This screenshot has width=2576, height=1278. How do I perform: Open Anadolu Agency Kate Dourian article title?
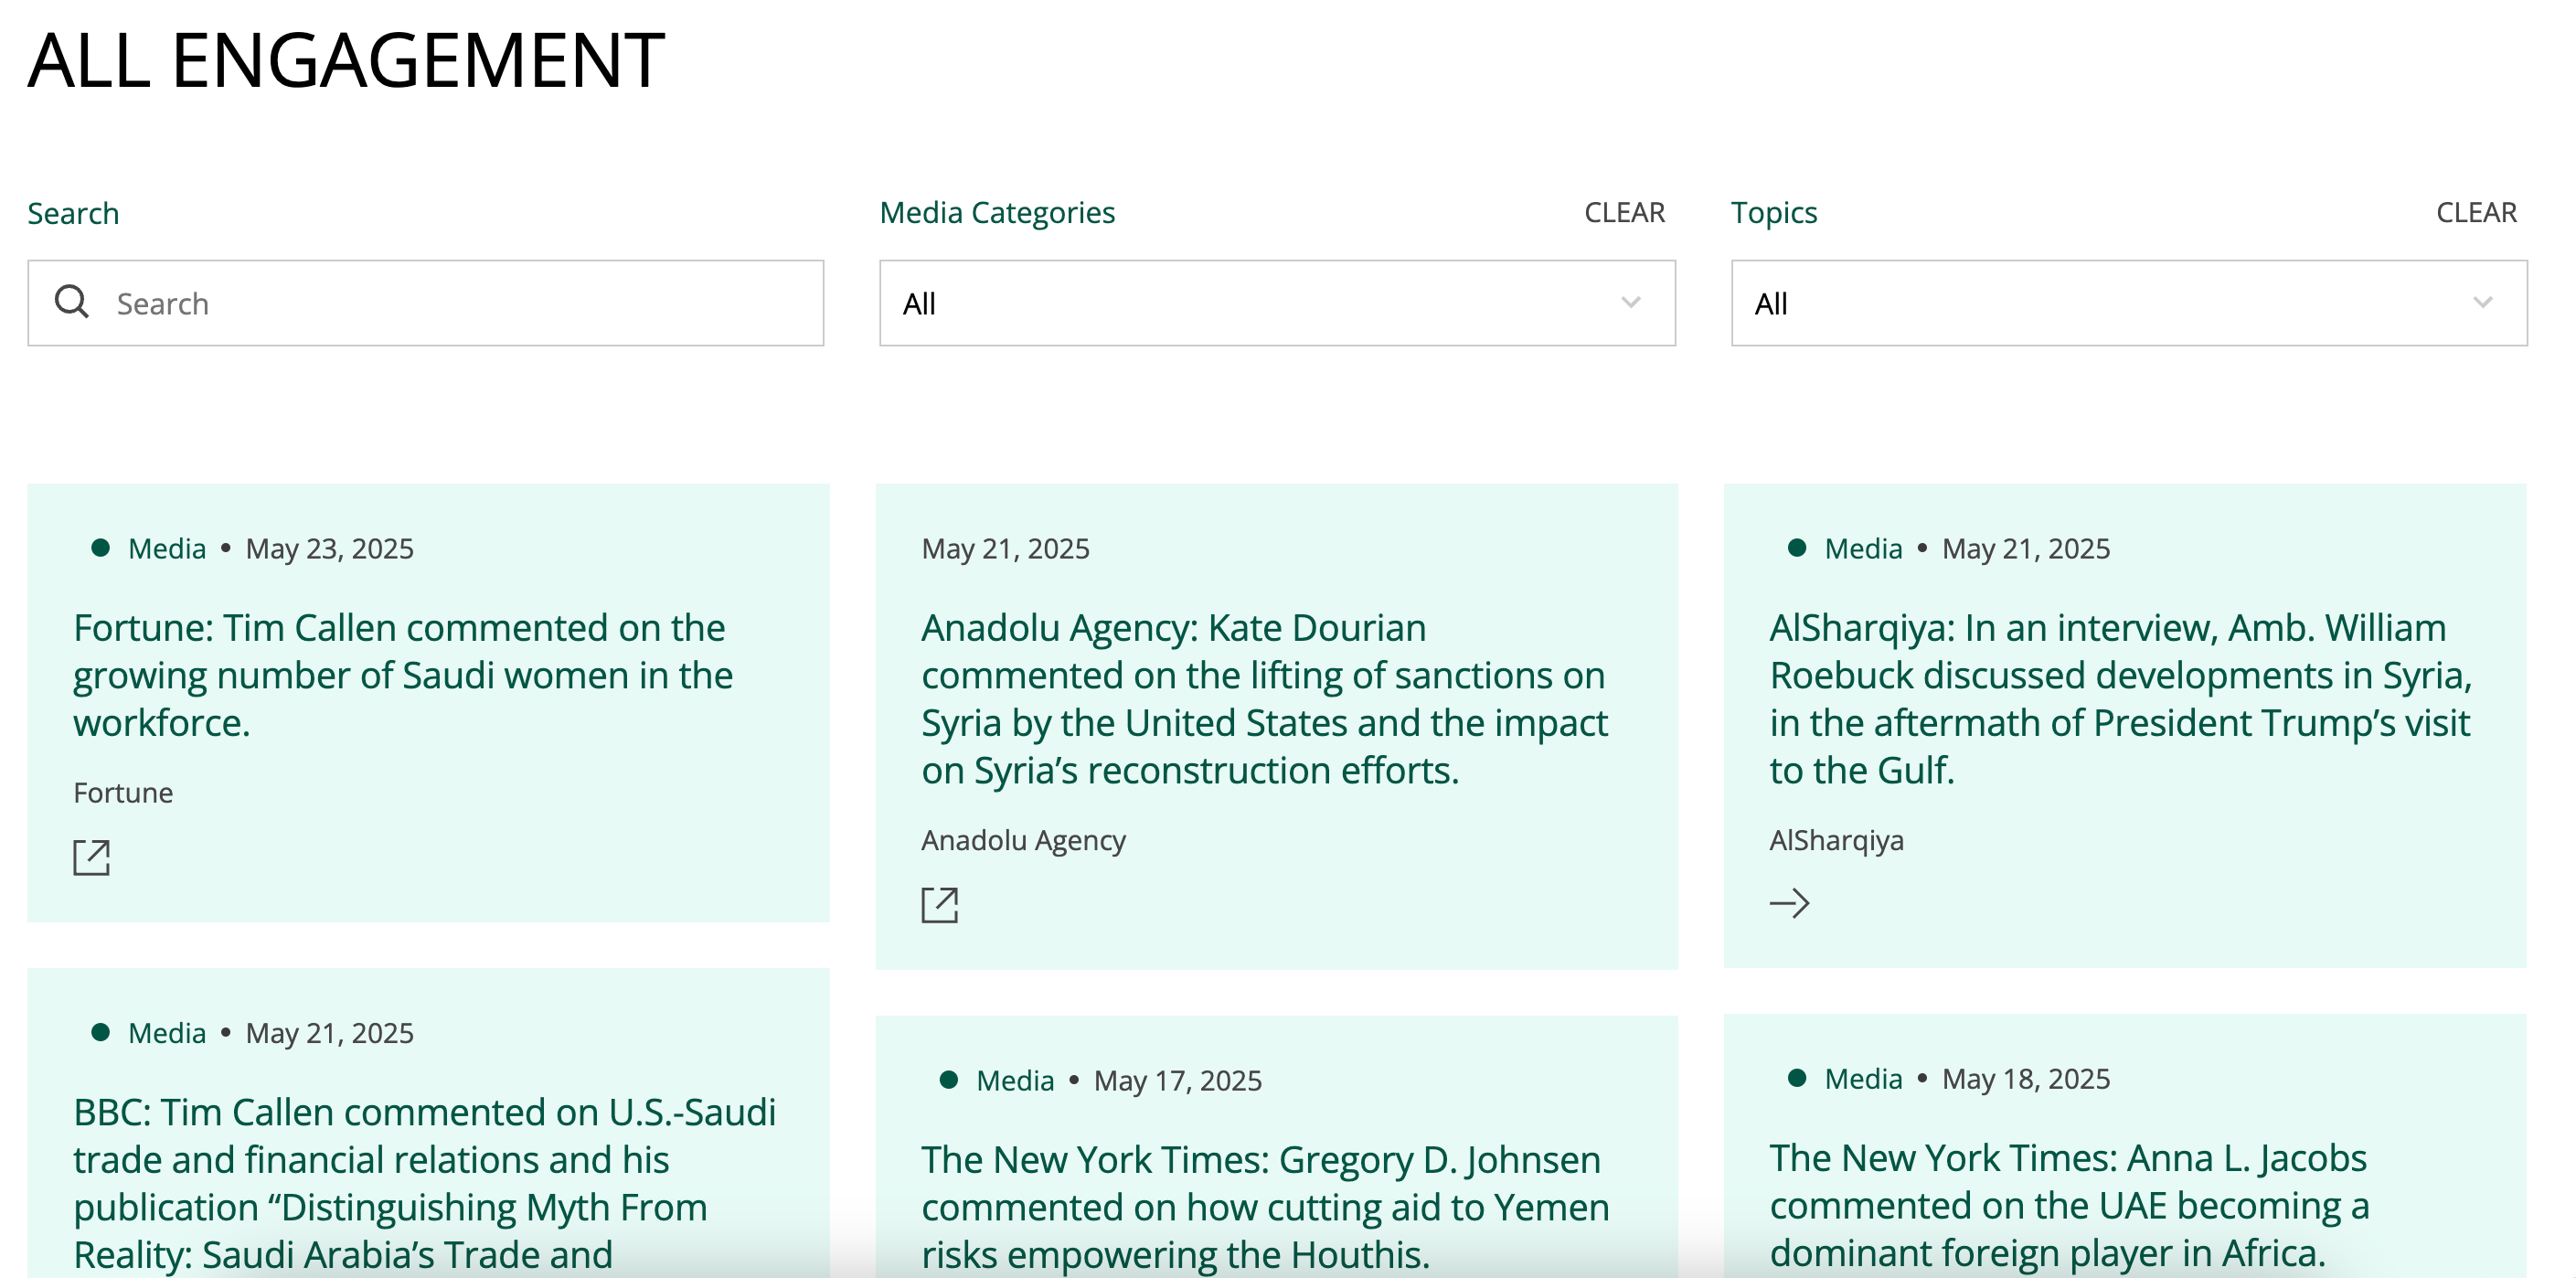[x=1264, y=698]
